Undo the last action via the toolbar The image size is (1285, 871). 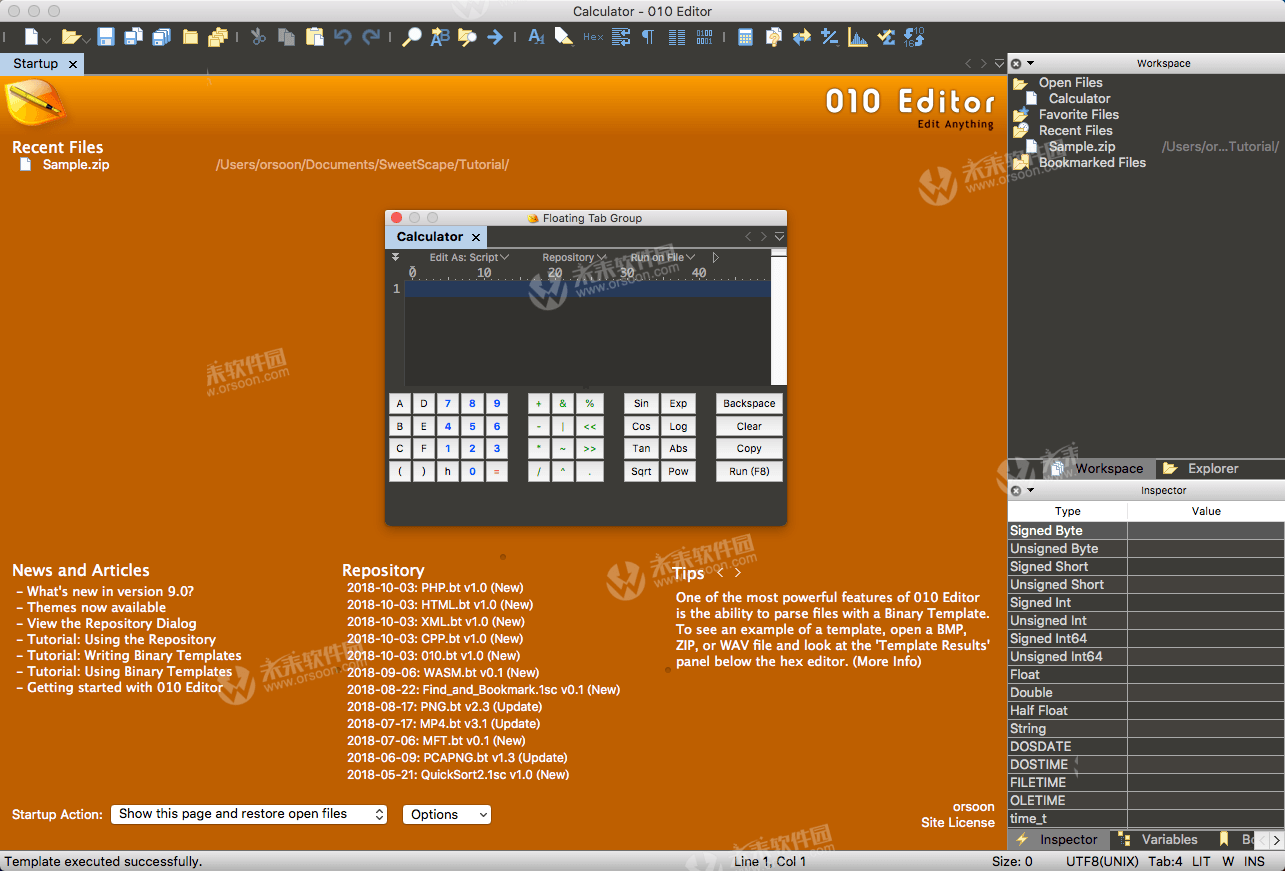click(x=343, y=37)
